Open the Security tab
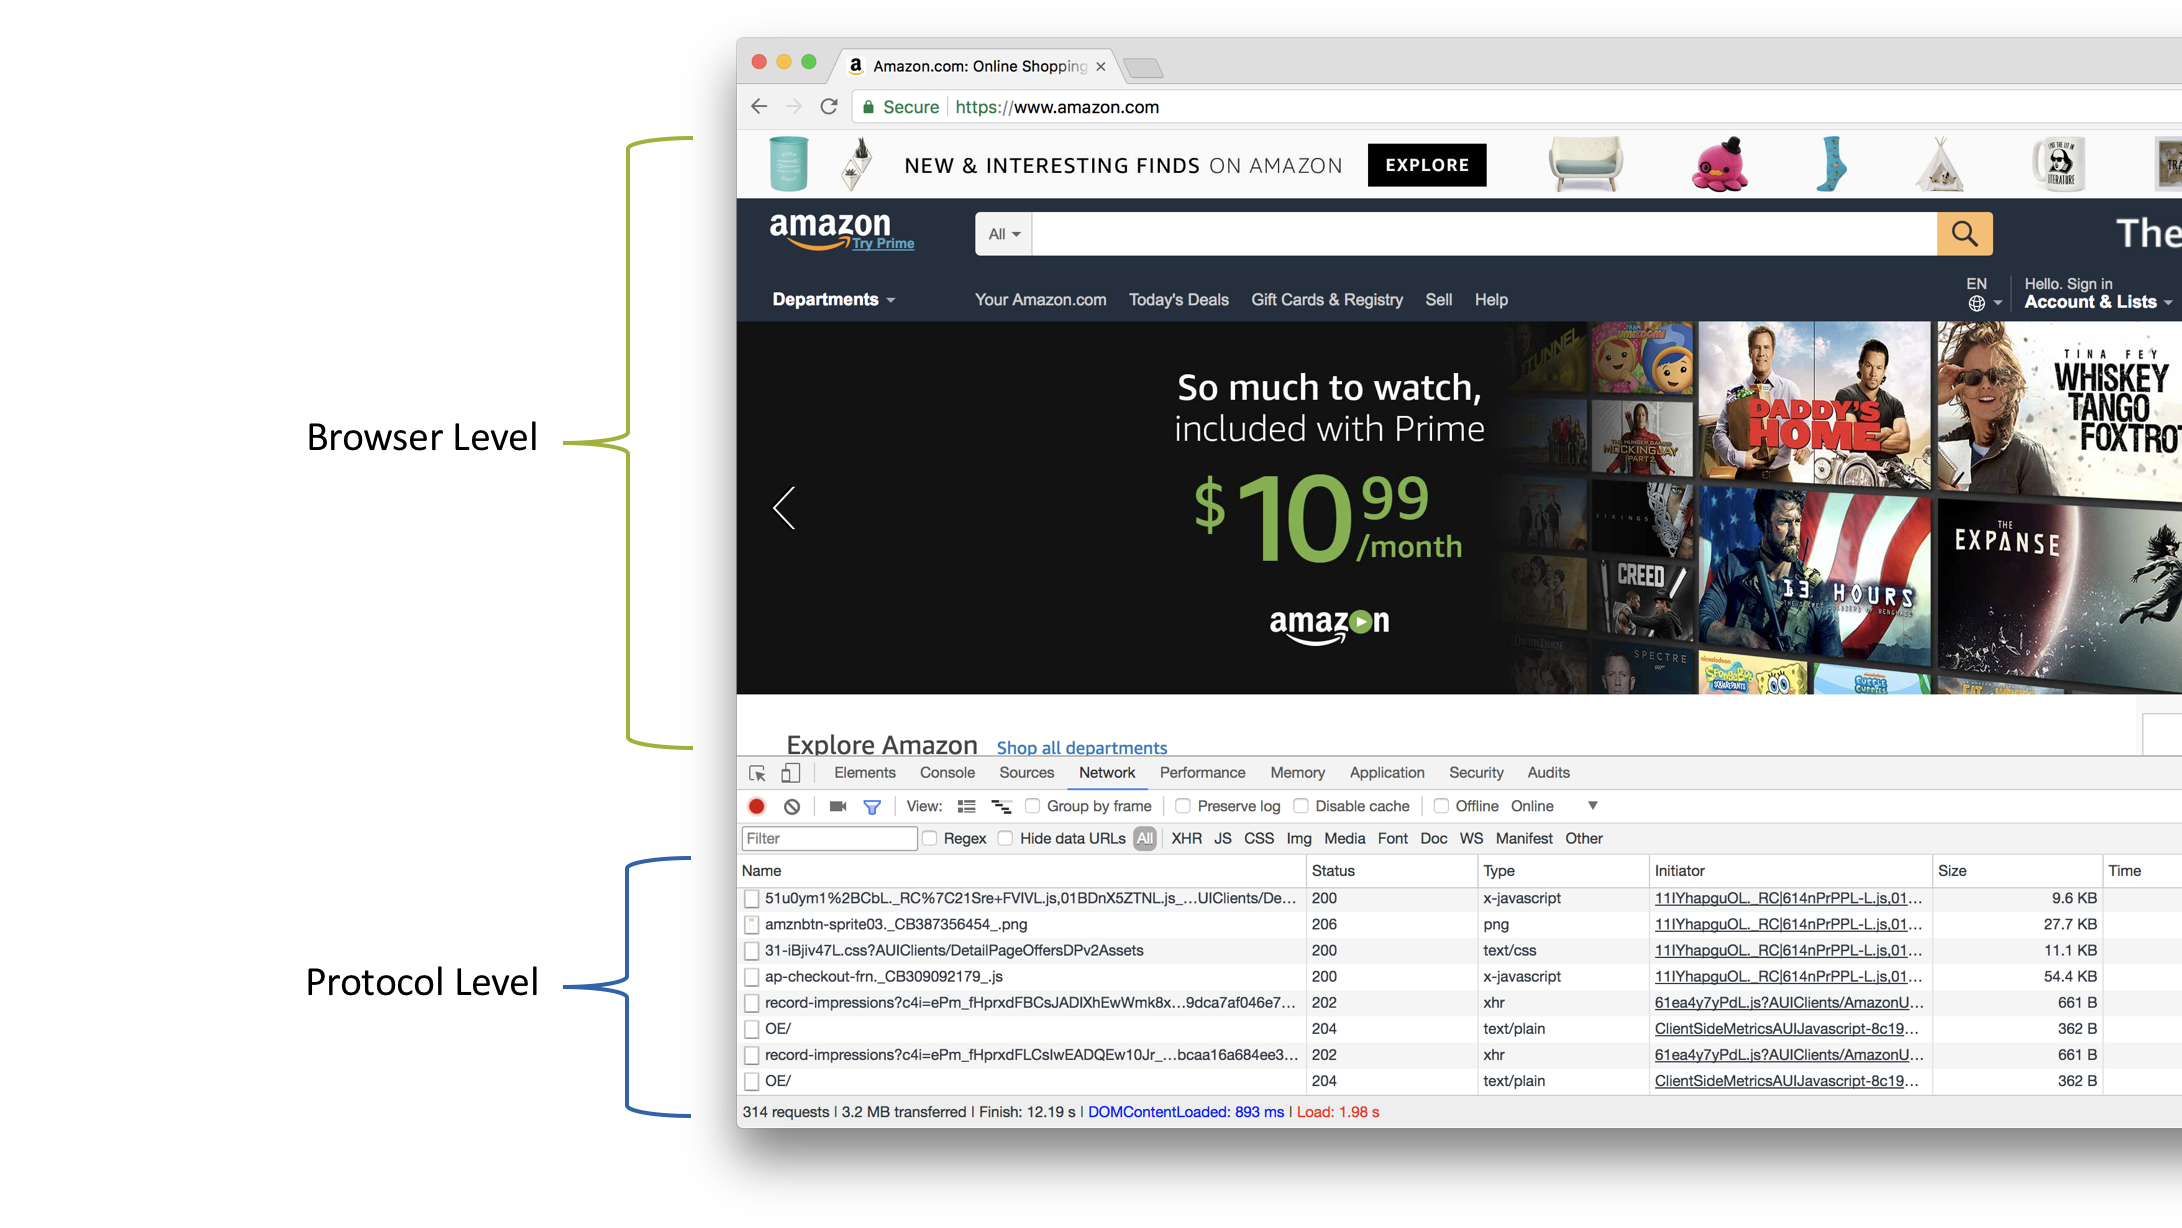Image resolution: width=2182 pixels, height=1228 pixels. point(1476,773)
